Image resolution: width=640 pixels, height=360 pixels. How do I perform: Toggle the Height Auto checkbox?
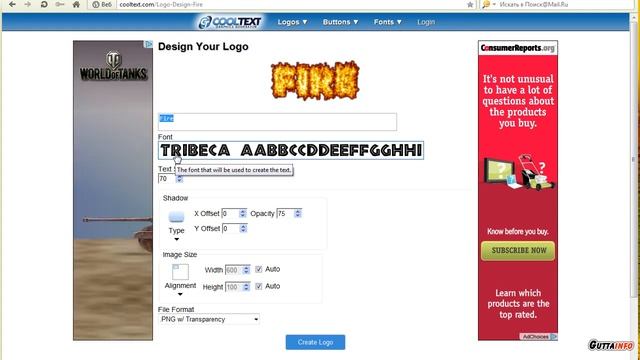click(258, 286)
